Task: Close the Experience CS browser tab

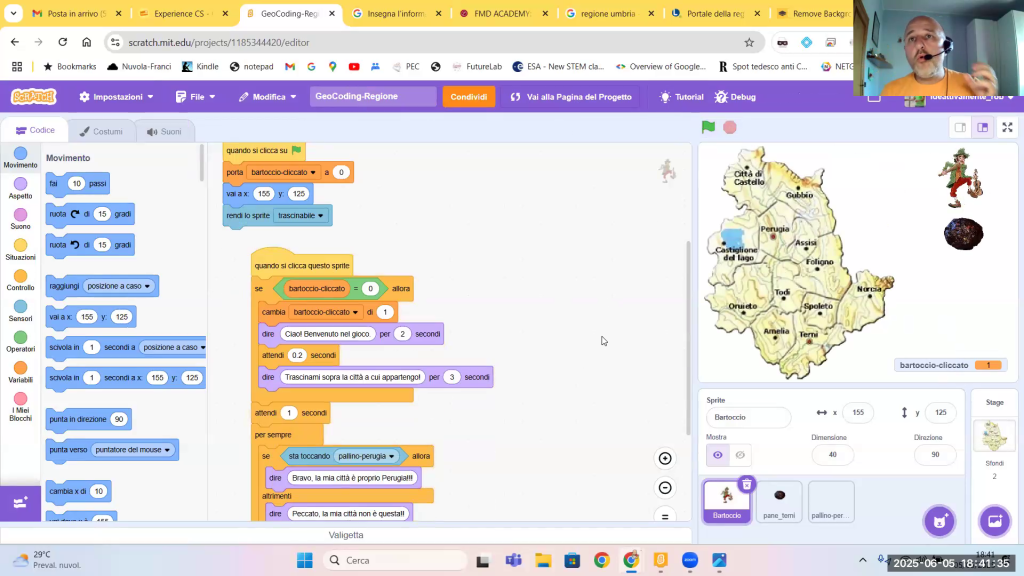Action: [225, 13]
